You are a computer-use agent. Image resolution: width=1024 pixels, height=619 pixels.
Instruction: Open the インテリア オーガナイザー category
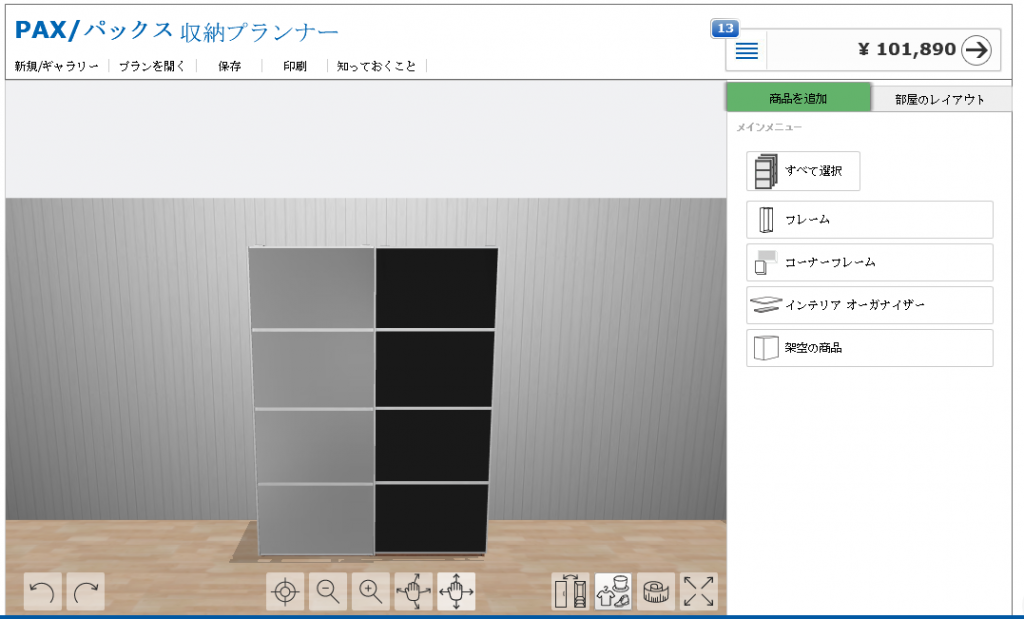[870, 305]
